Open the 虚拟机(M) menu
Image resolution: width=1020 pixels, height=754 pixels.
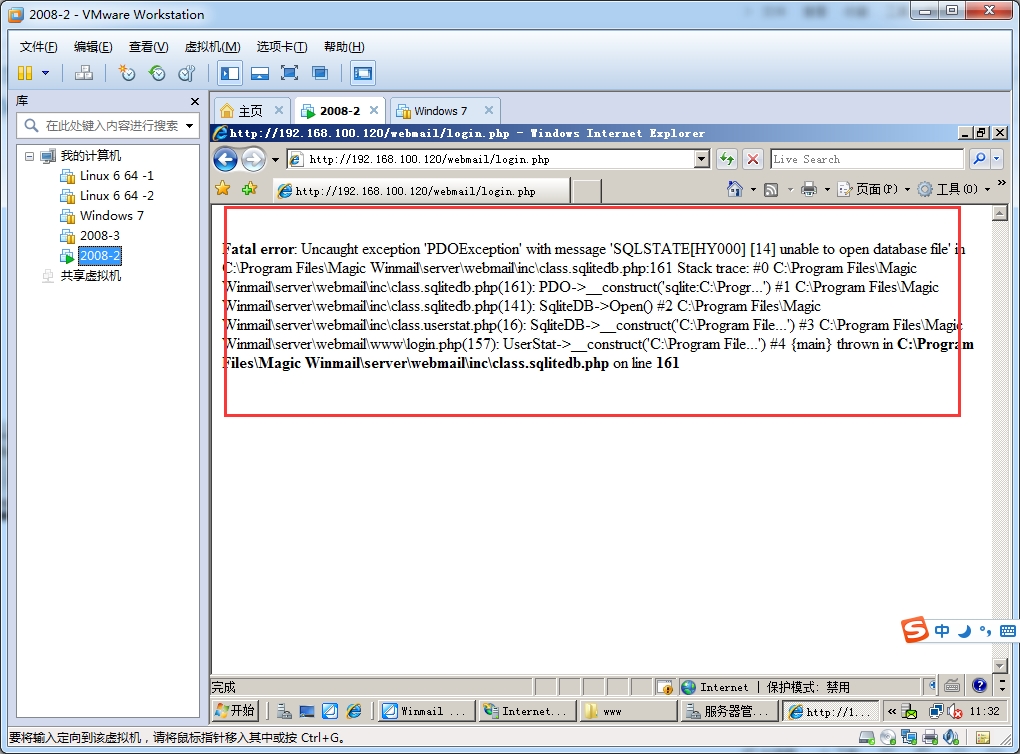213,47
